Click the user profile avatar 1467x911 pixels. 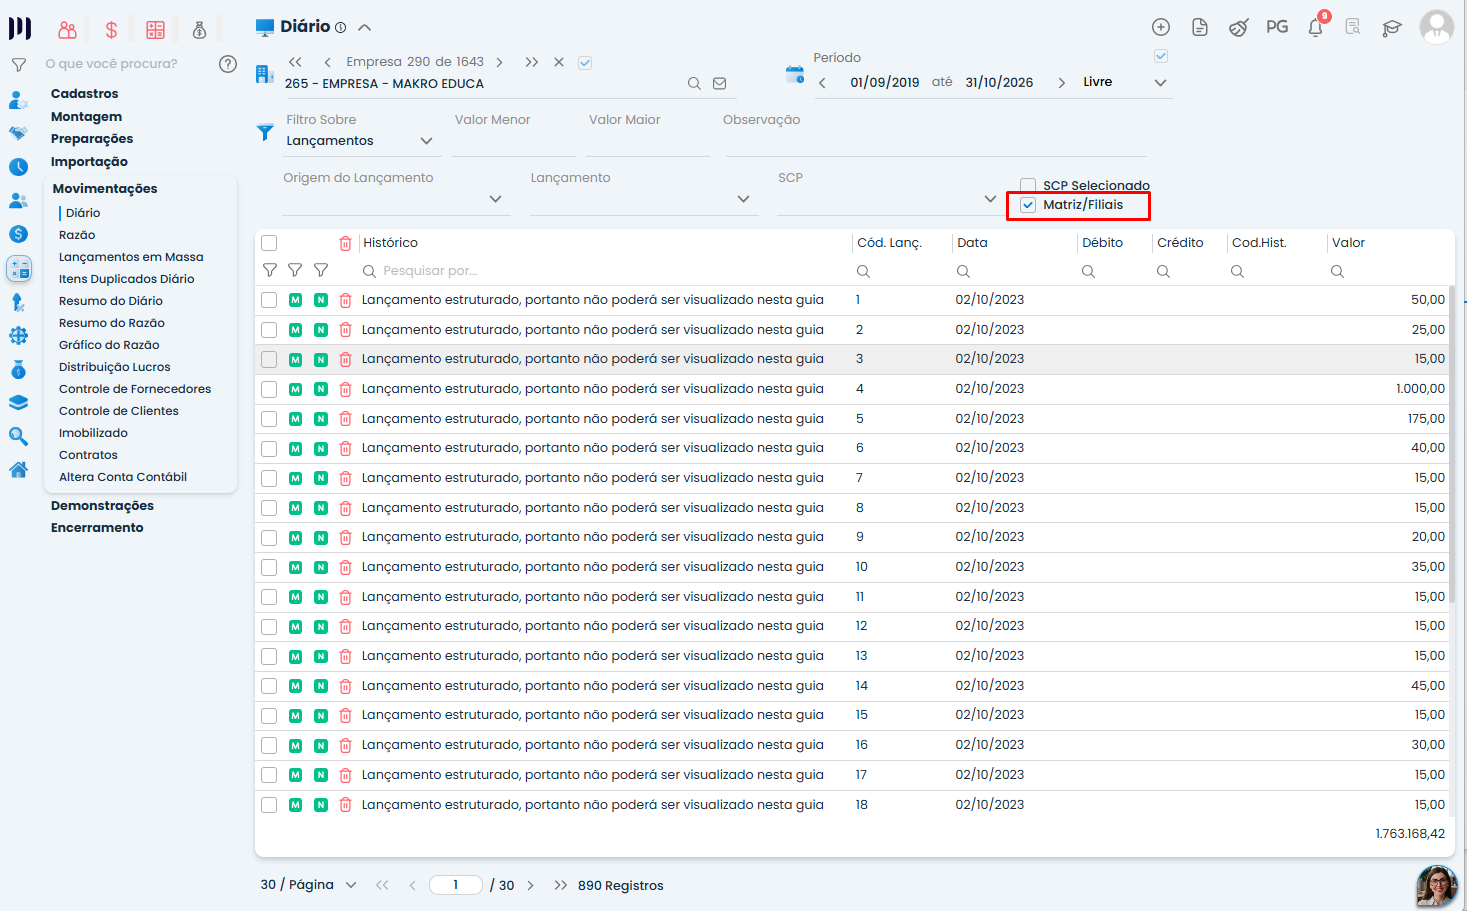point(1437,27)
